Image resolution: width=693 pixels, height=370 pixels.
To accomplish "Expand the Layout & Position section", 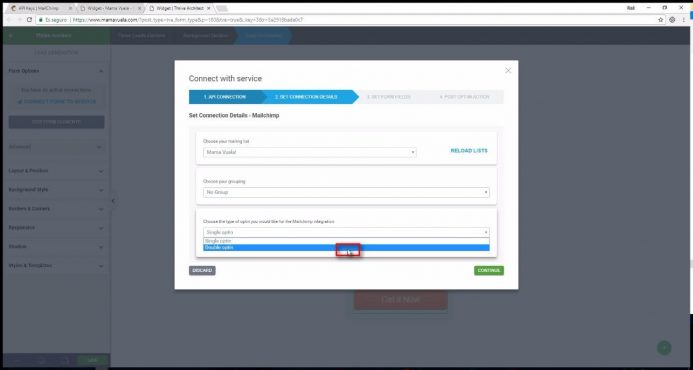I will [x=56, y=171].
